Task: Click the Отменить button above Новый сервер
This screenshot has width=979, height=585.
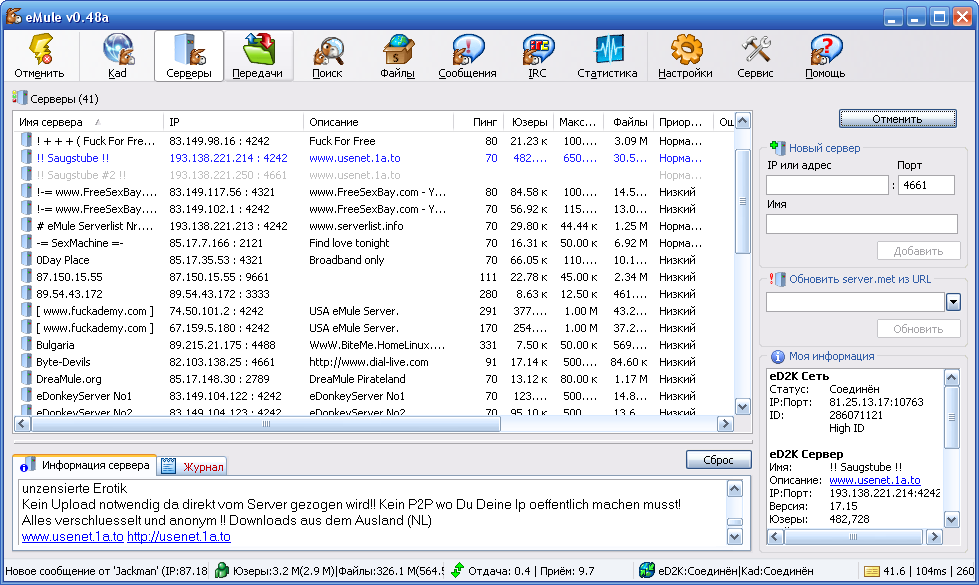Action: click(x=897, y=119)
